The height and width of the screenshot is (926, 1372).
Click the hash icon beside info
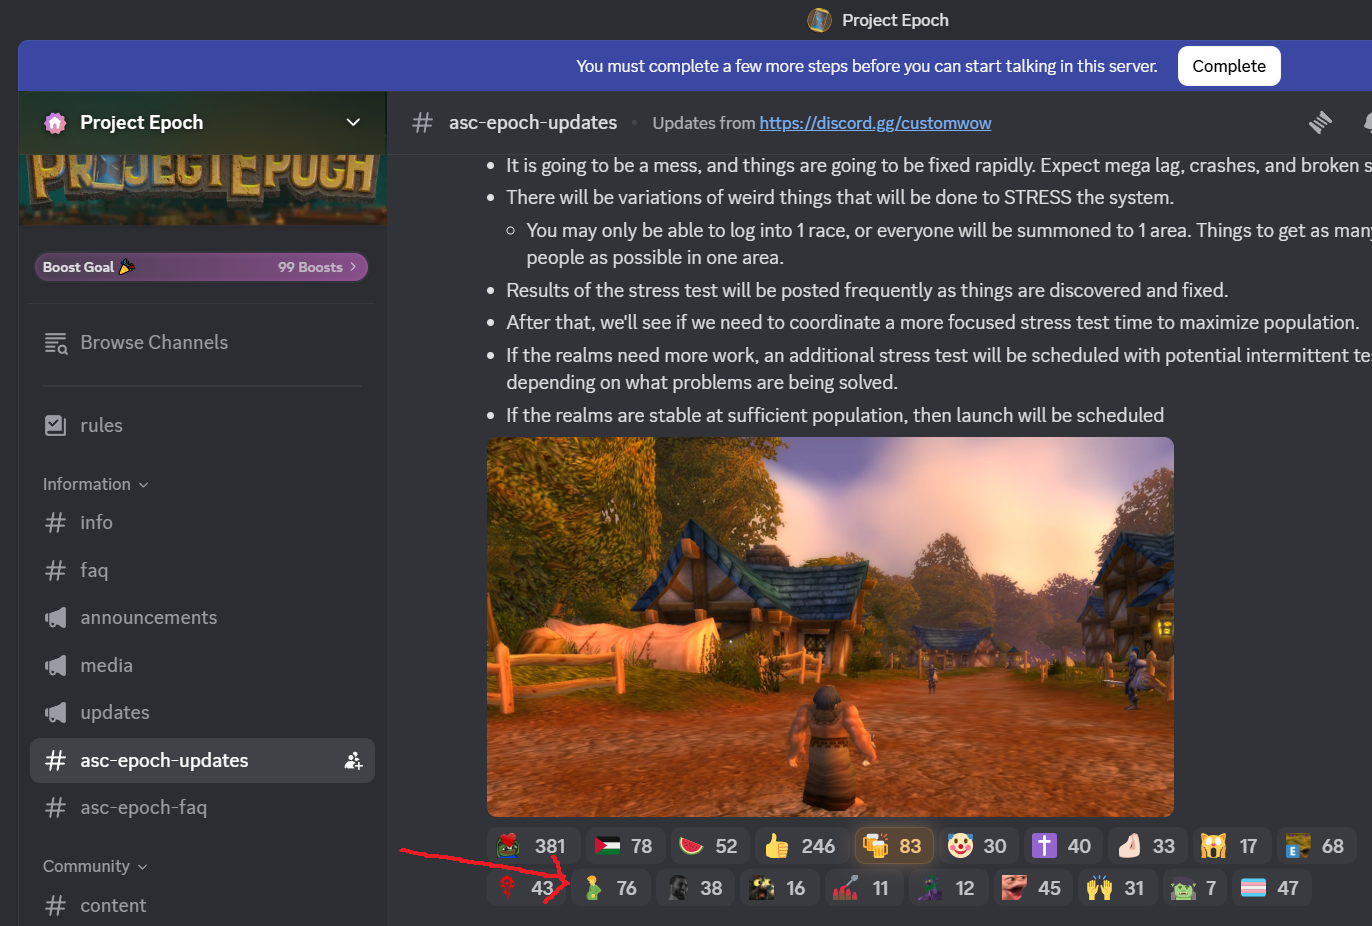(x=56, y=523)
